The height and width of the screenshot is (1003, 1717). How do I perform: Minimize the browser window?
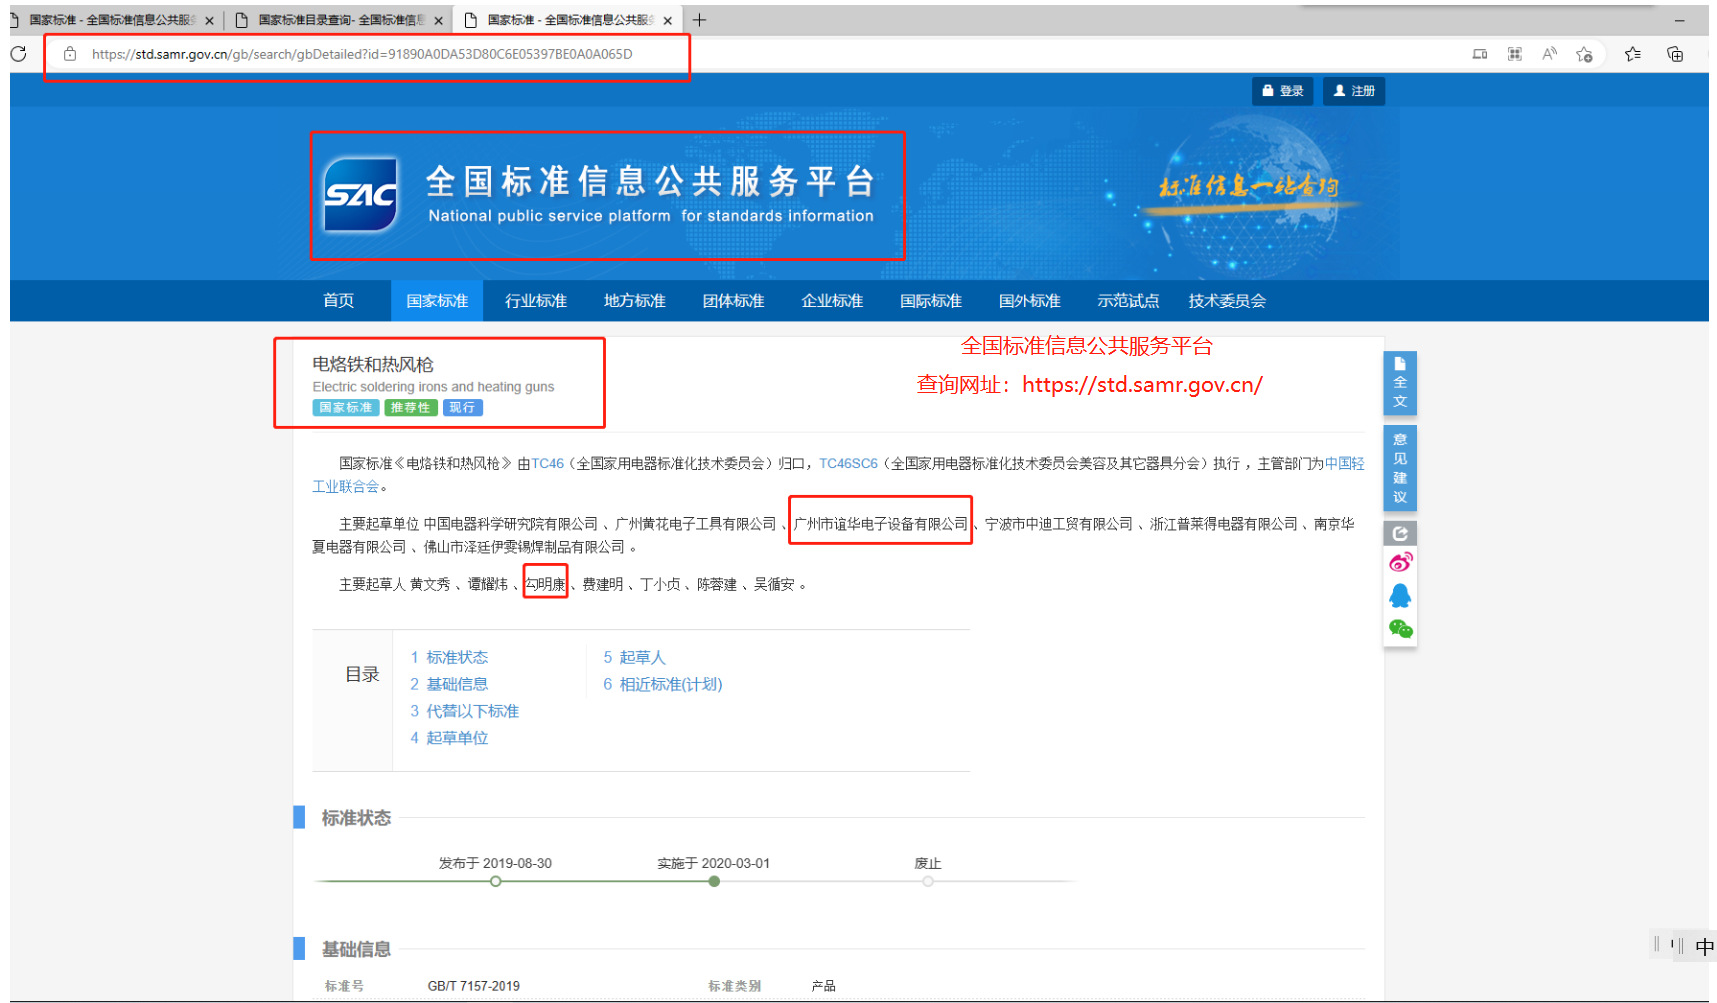coord(1679,20)
